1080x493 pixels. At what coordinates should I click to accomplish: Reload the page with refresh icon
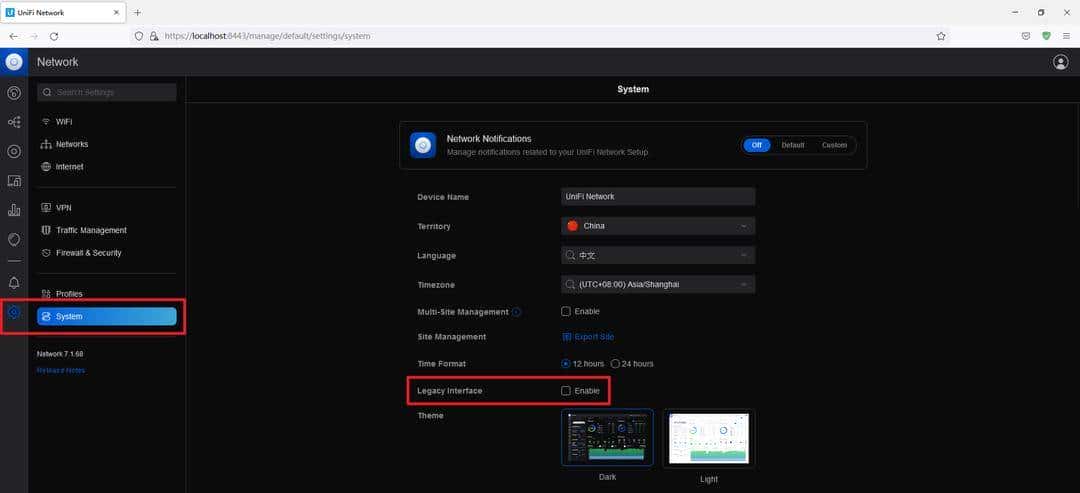(x=54, y=36)
